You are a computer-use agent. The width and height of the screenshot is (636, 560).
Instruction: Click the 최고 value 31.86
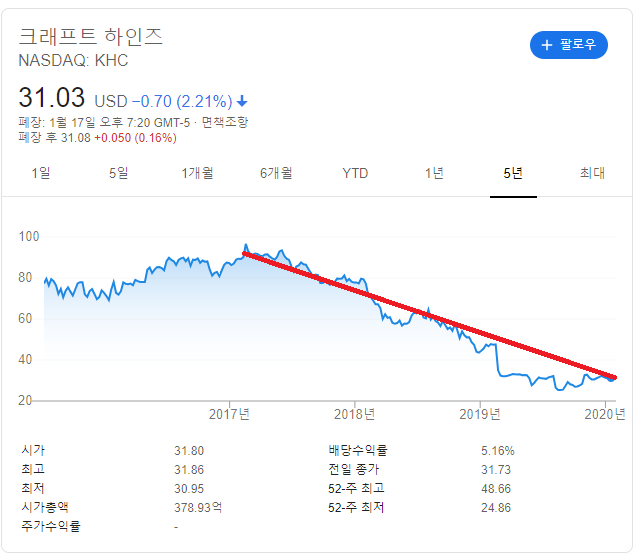[189, 470]
